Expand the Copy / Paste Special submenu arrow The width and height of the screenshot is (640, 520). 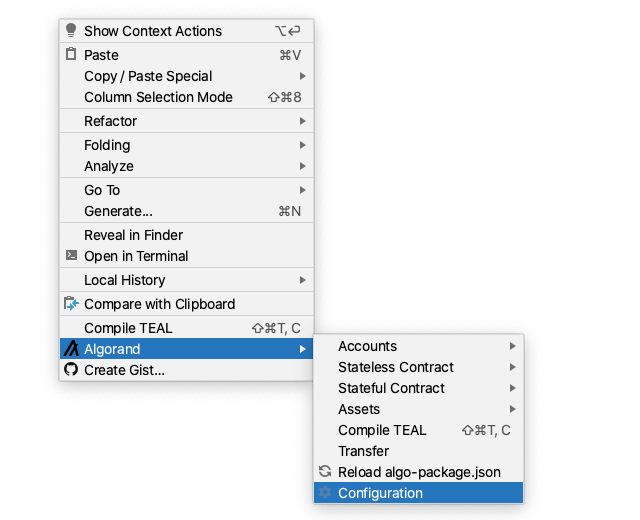pos(302,76)
